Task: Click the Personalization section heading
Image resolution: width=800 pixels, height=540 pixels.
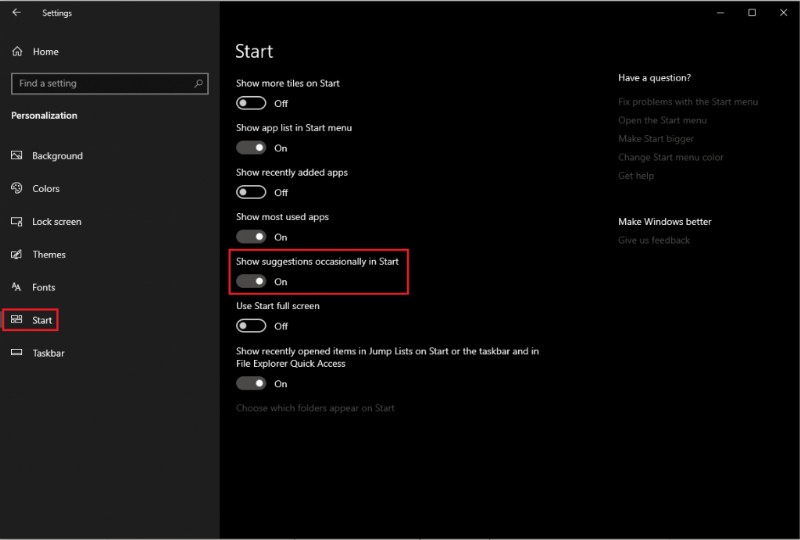Action: pyautogui.click(x=44, y=115)
